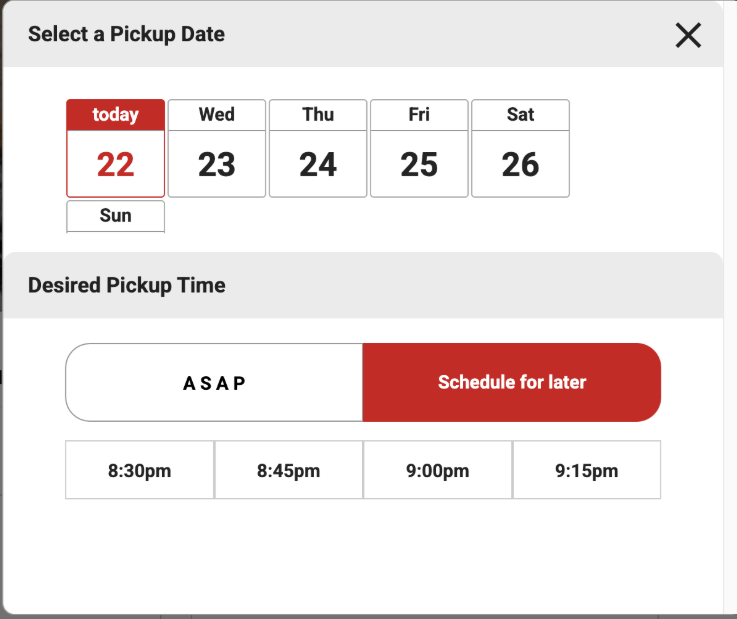Click the 'Desired Pickup Time' section header
This screenshot has width=737, height=619.
tap(127, 285)
